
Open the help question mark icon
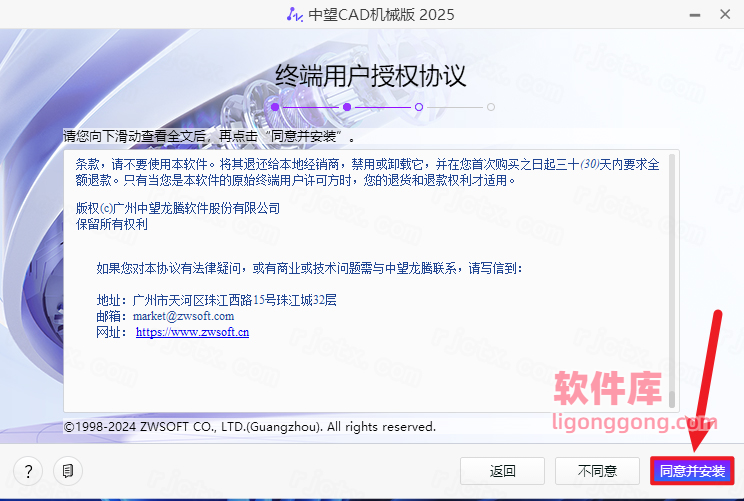pos(28,471)
